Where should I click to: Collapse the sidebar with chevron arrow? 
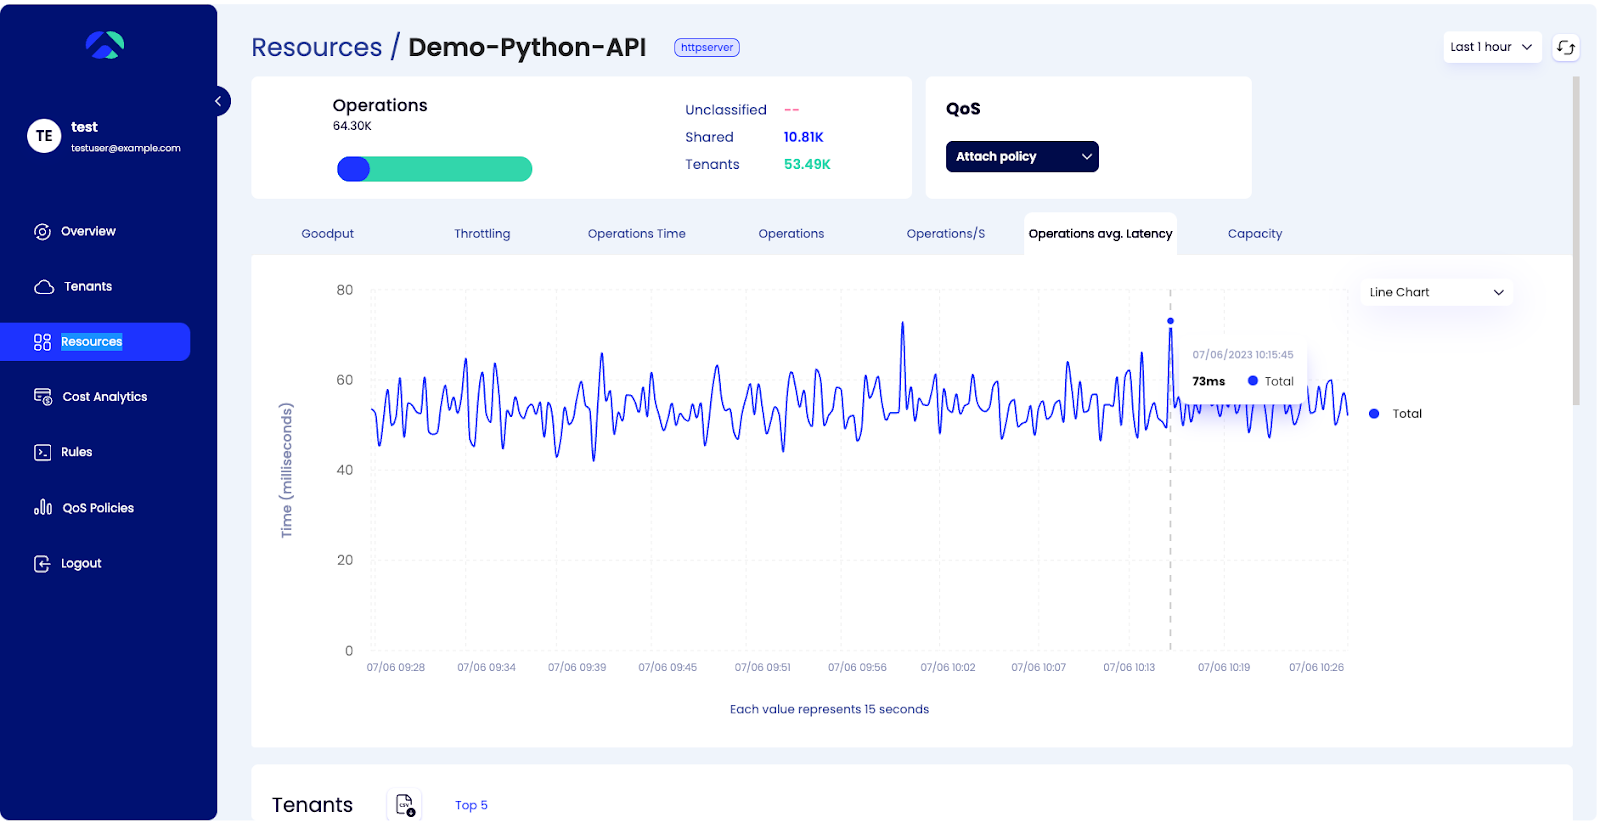(218, 101)
